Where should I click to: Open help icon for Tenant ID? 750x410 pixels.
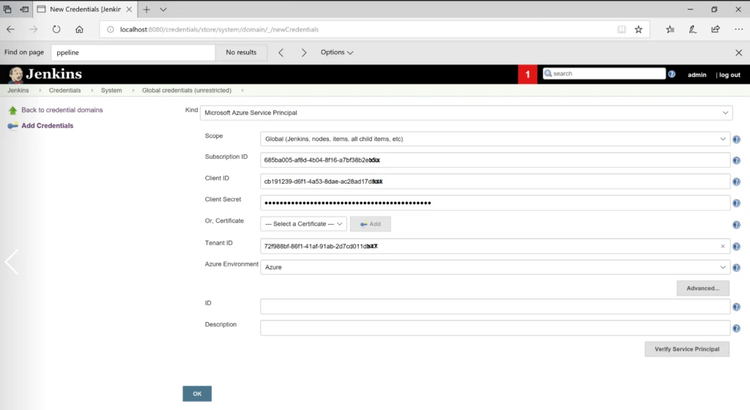point(737,247)
